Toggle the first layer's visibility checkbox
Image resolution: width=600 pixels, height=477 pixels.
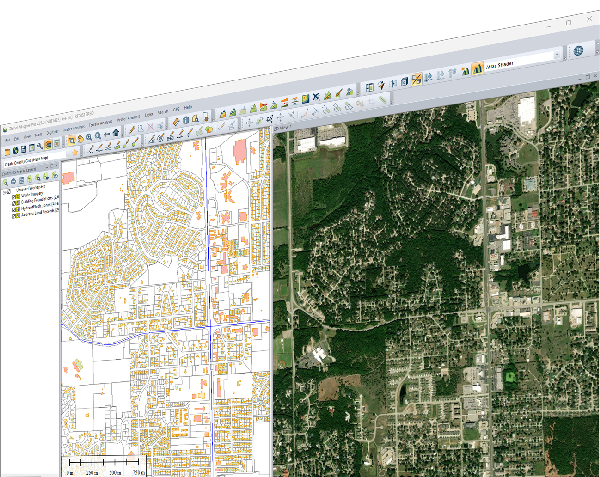13,197
